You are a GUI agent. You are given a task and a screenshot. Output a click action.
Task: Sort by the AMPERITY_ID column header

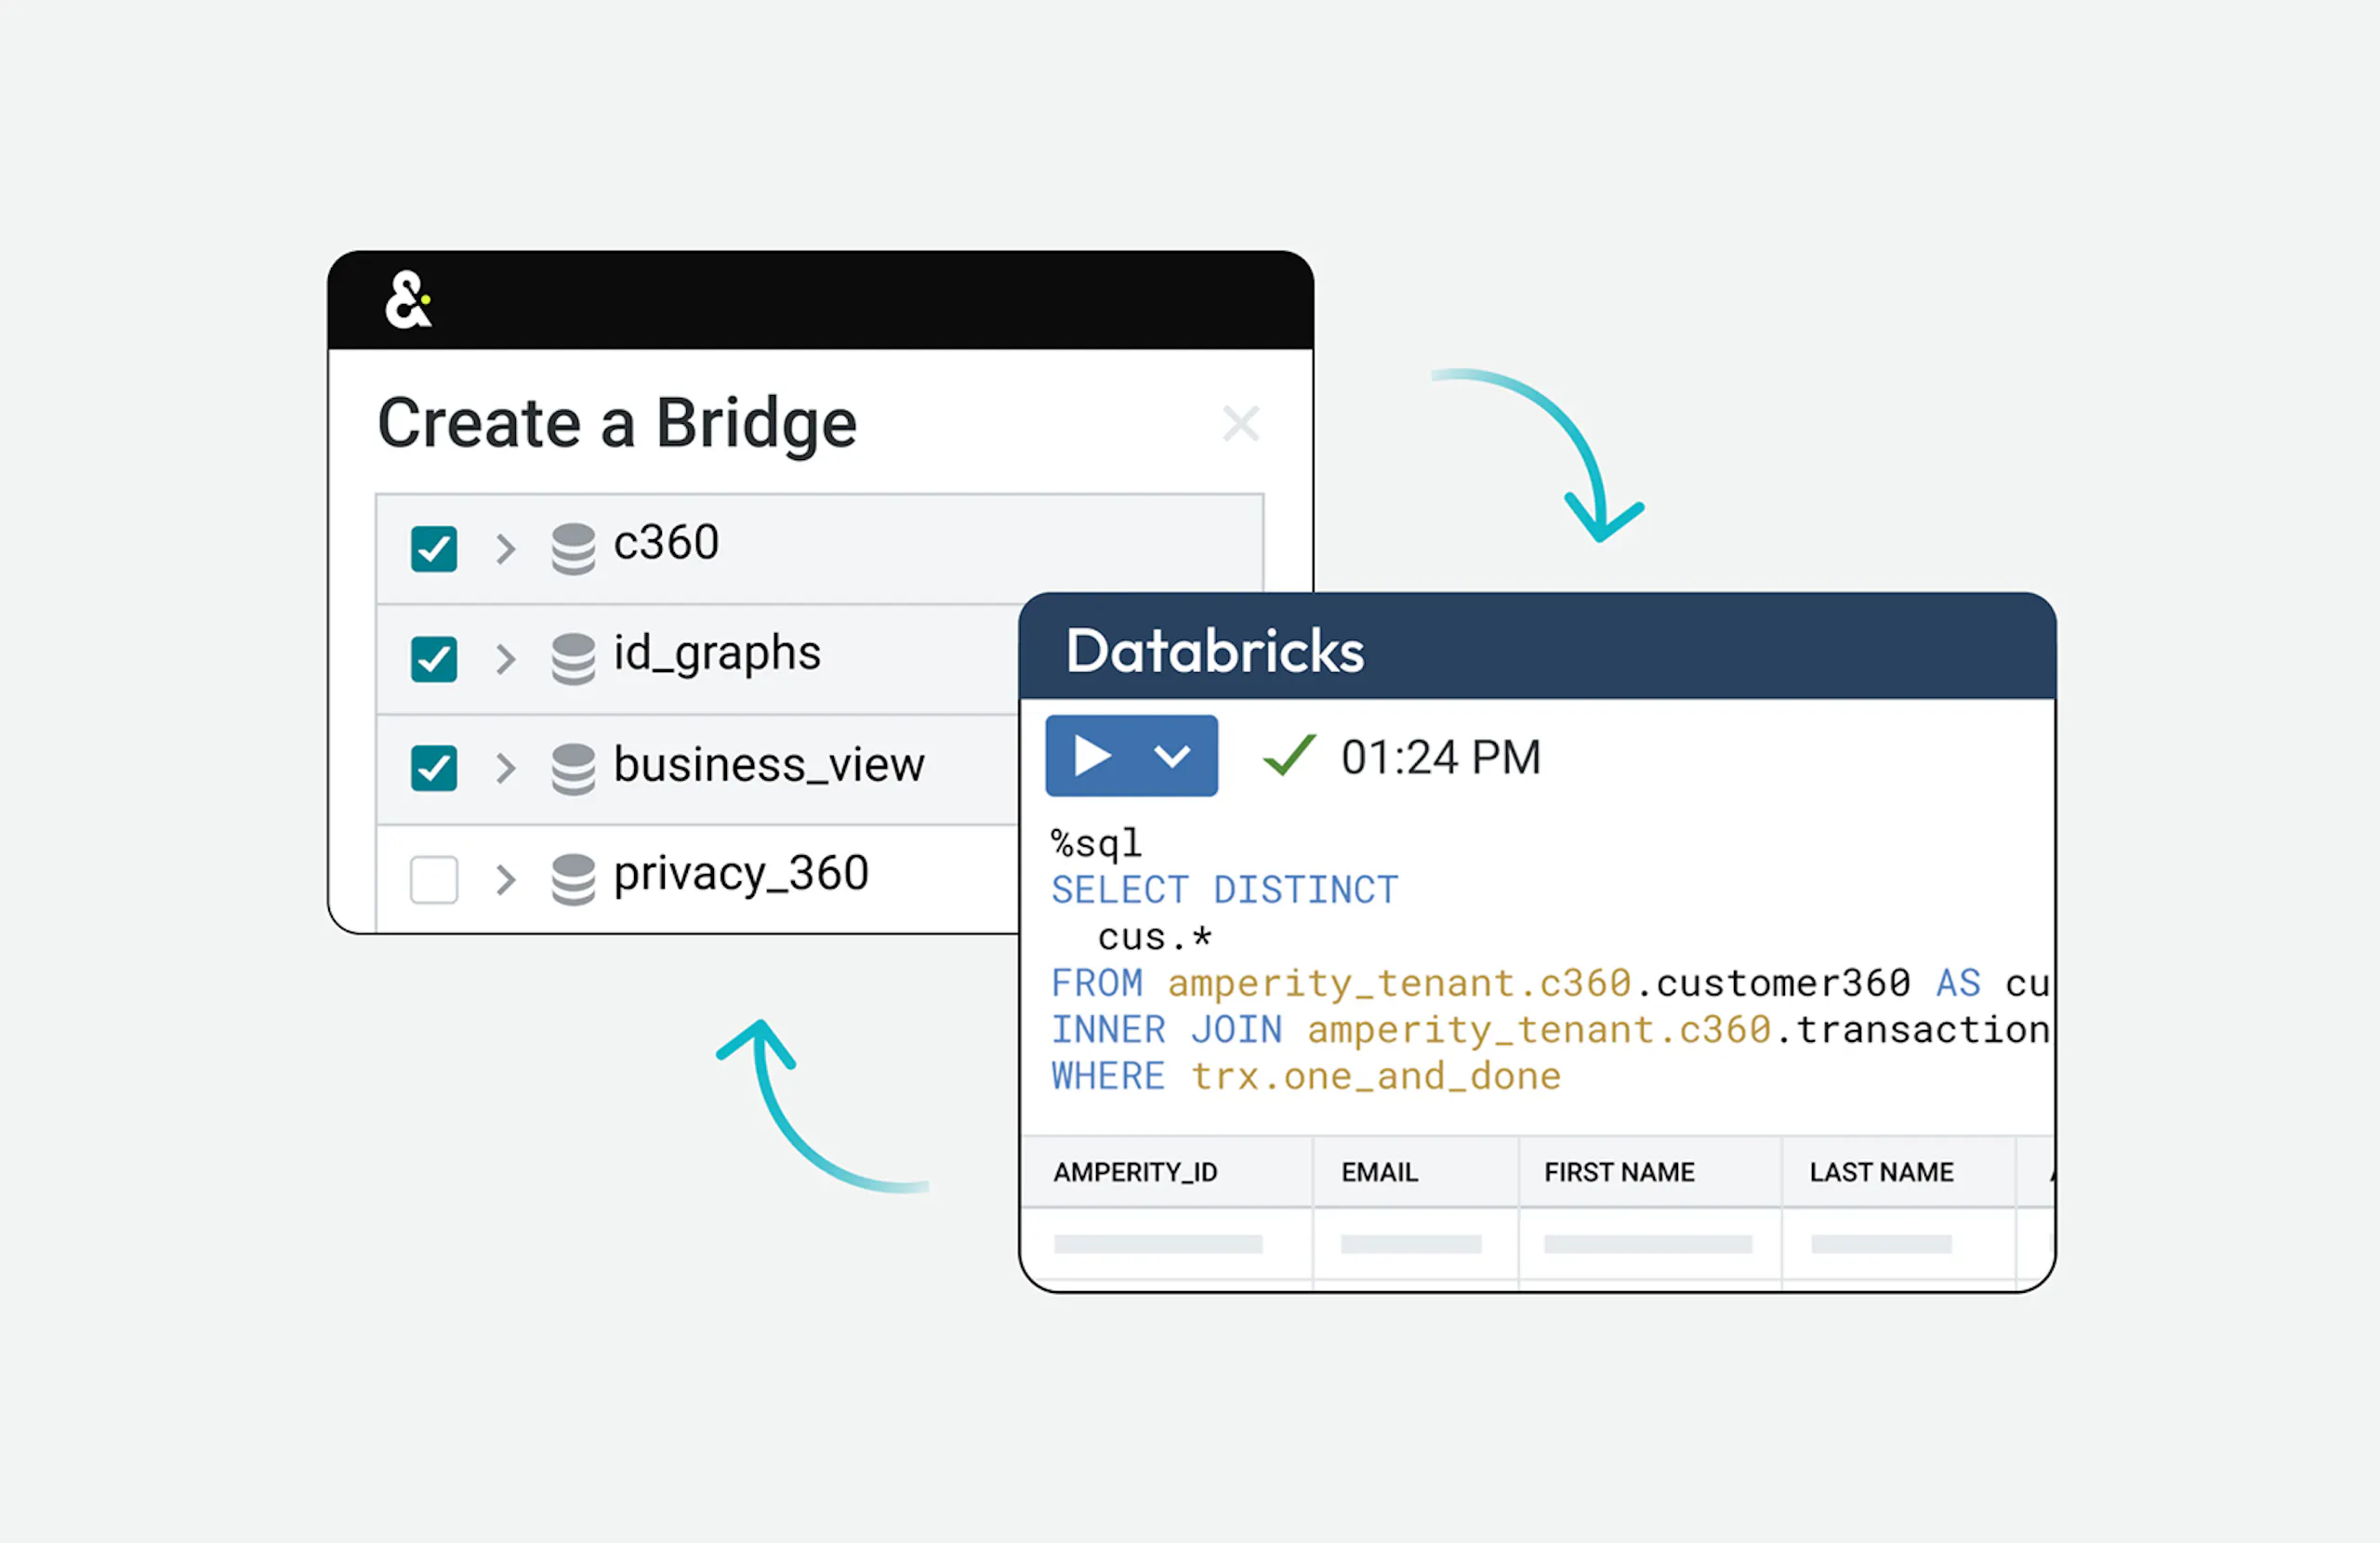click(1135, 1172)
